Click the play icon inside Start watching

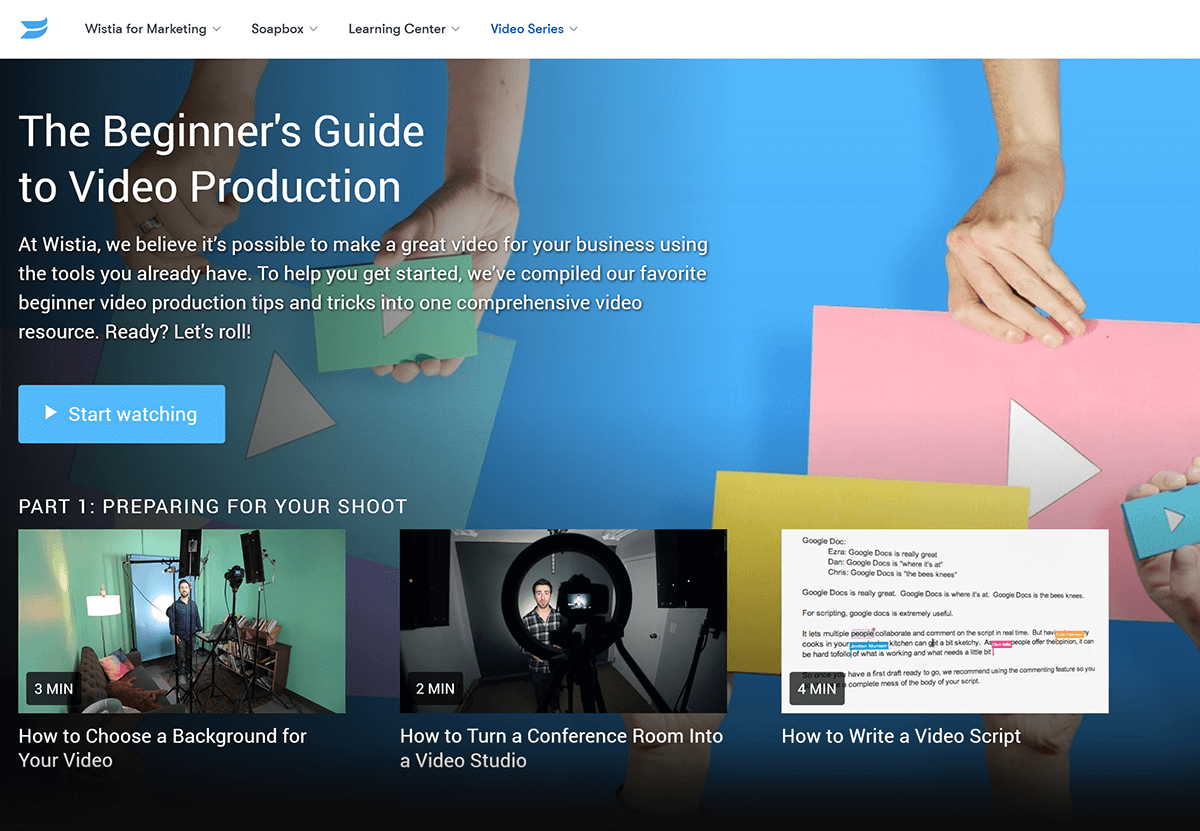50,413
